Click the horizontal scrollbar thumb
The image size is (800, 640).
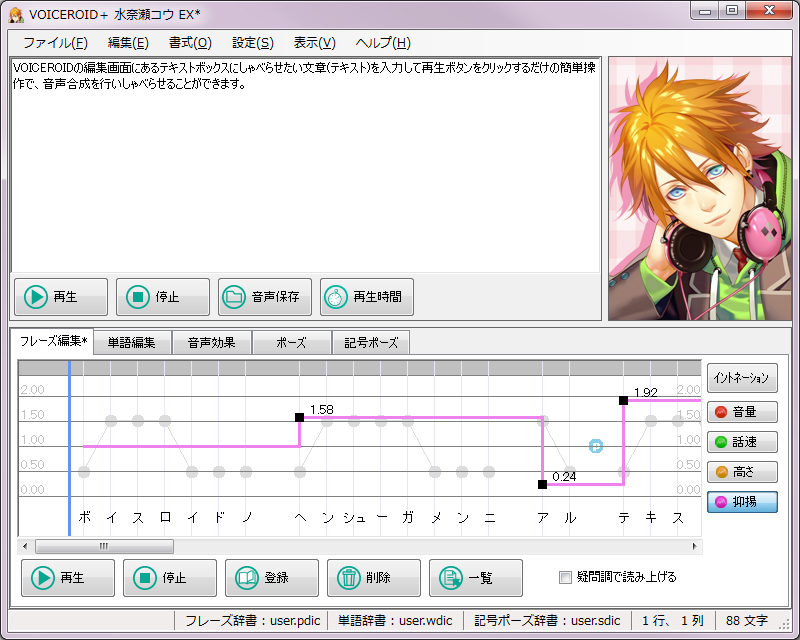(104, 547)
